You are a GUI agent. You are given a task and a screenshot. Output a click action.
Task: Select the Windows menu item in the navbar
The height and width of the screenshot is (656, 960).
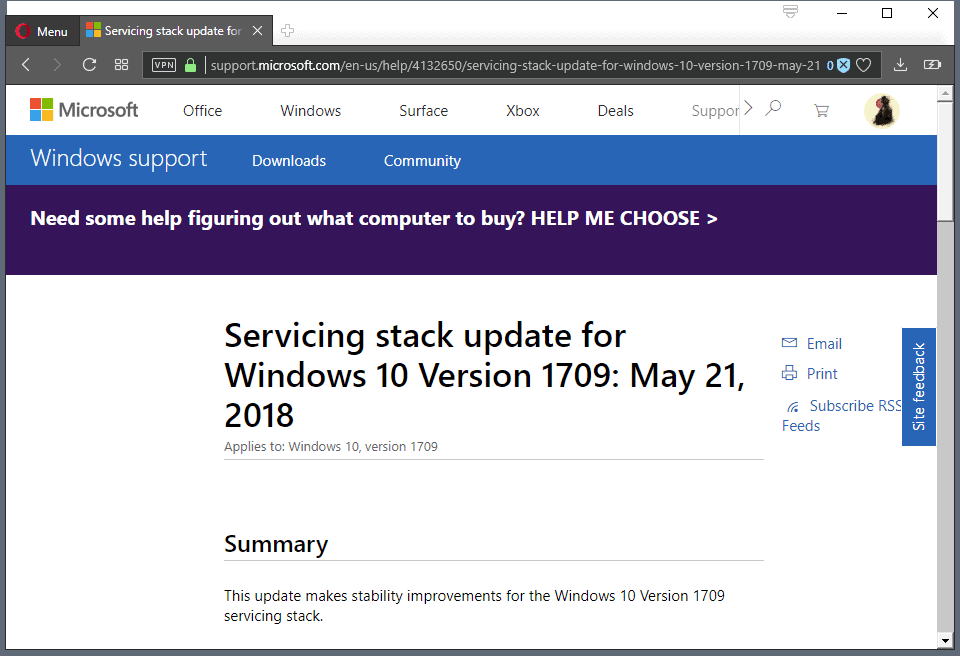coord(310,110)
